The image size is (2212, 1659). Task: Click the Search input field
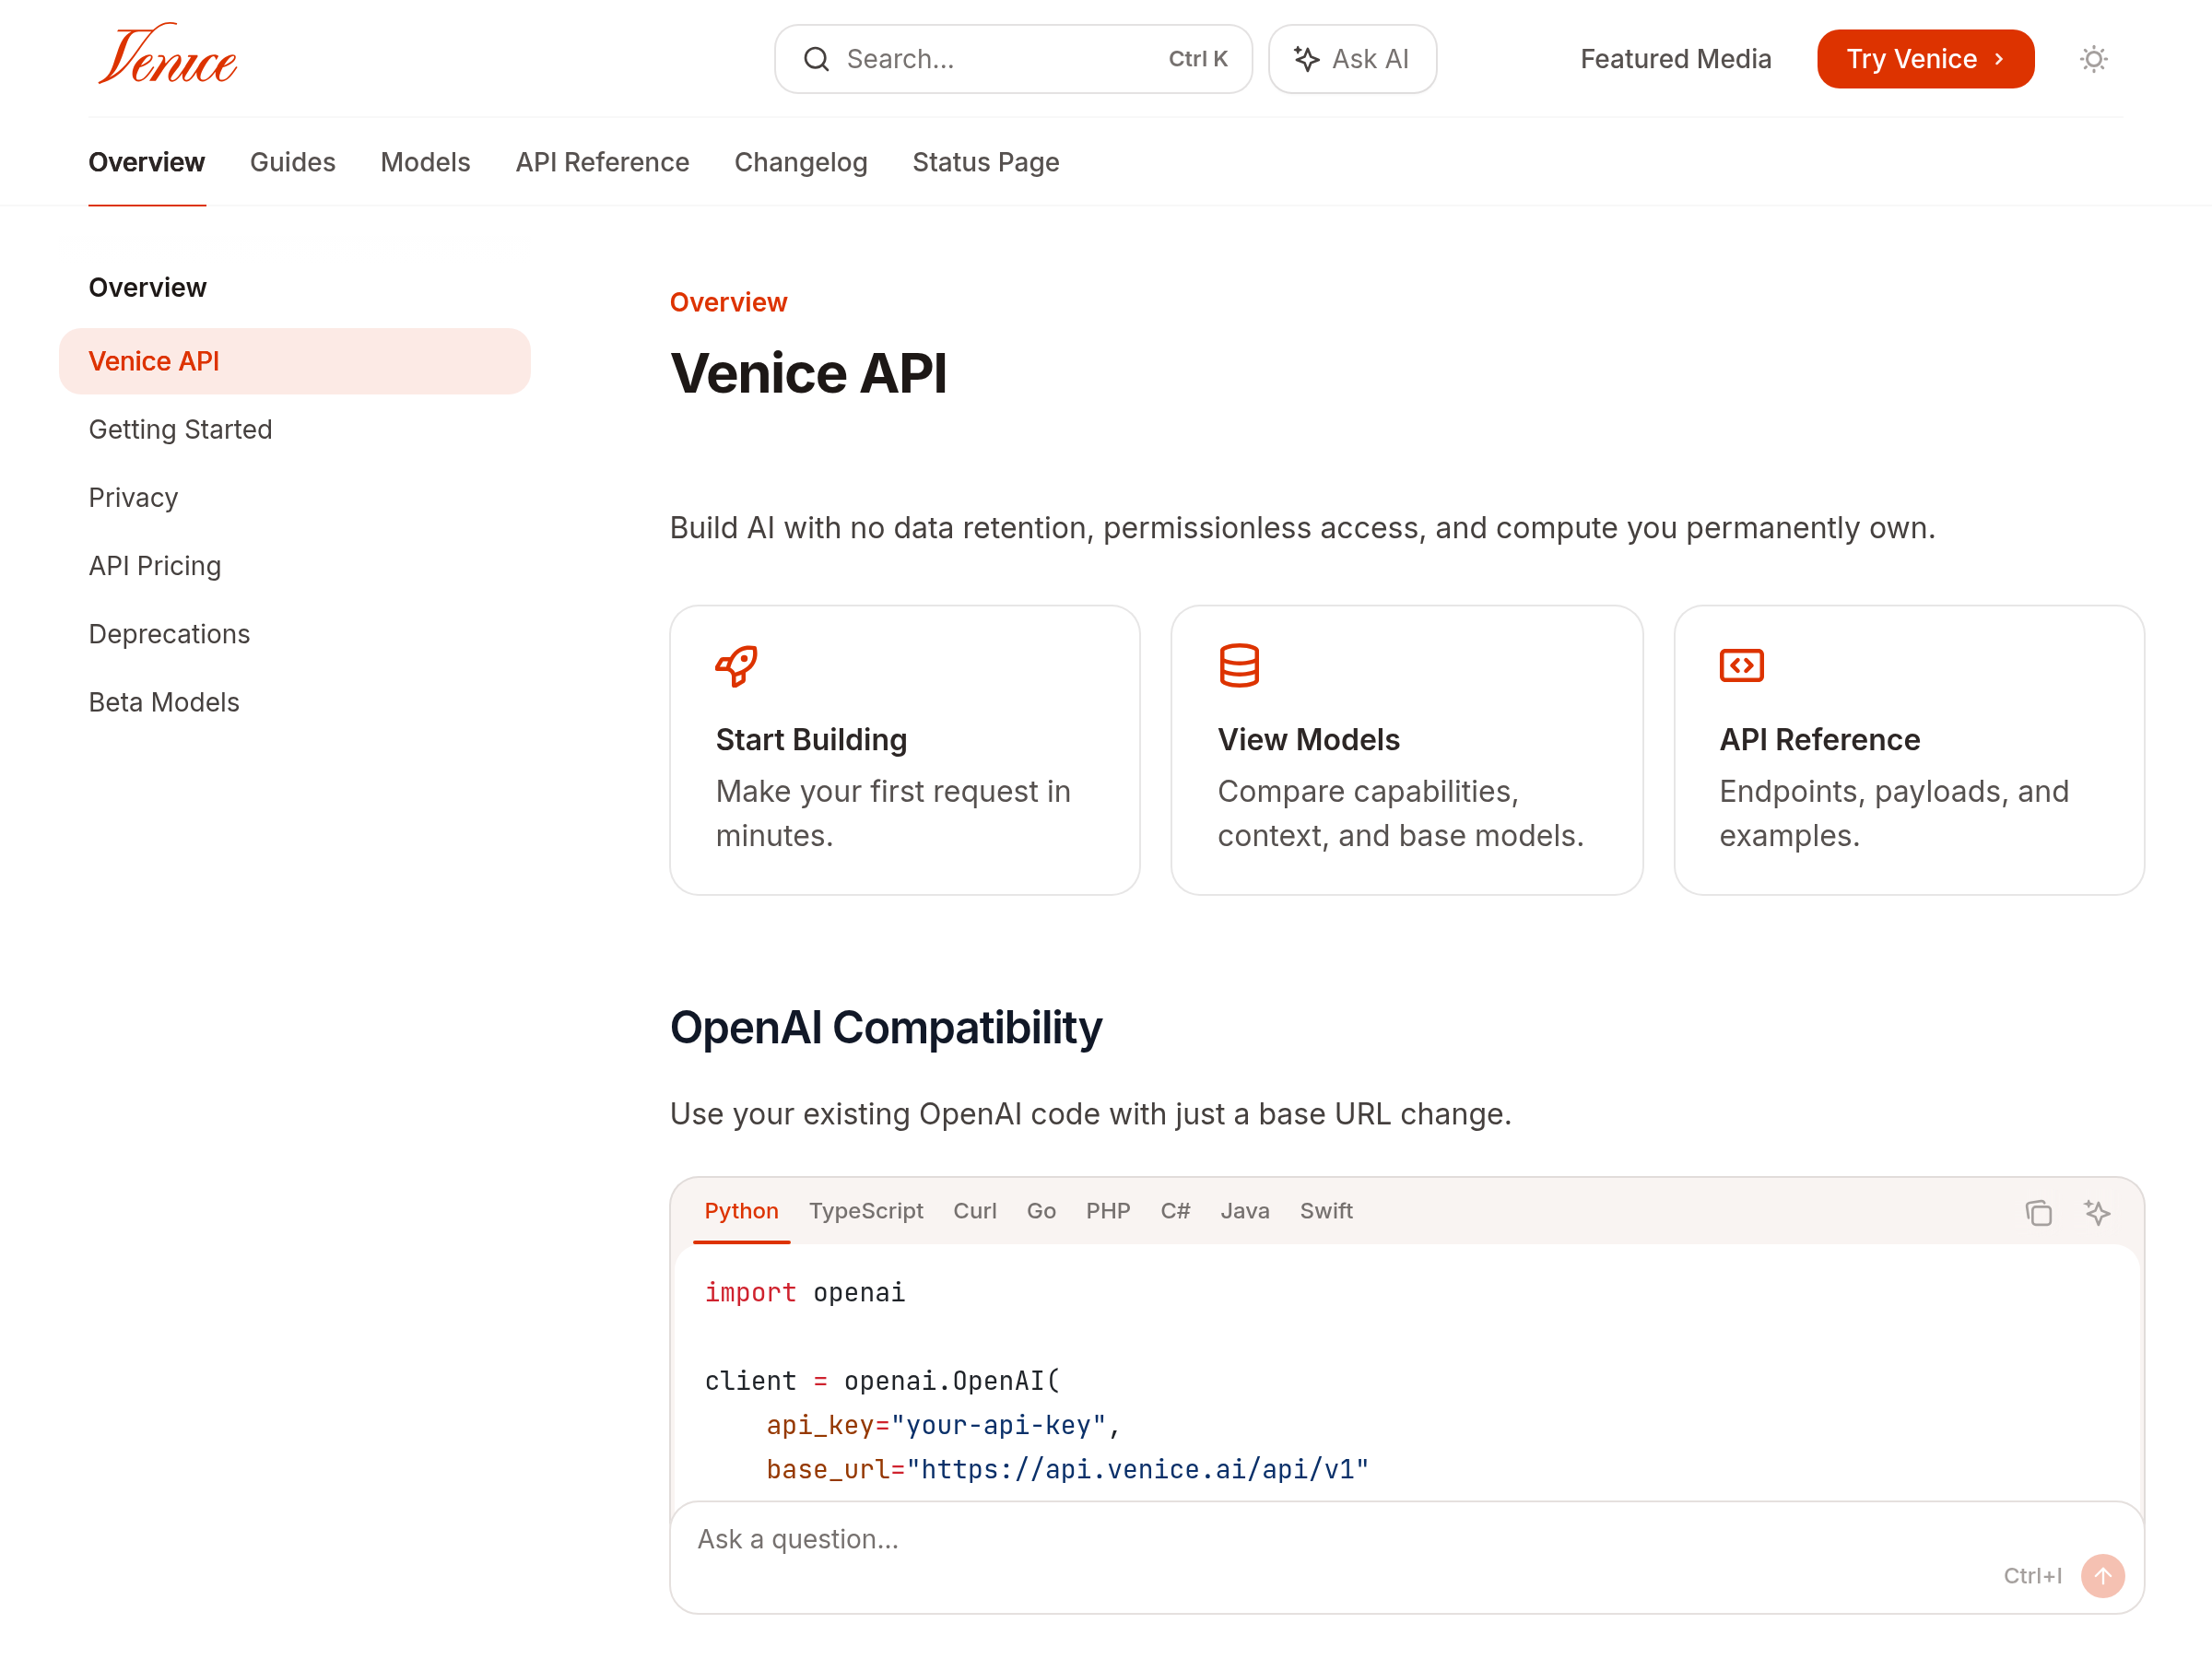point(1013,59)
